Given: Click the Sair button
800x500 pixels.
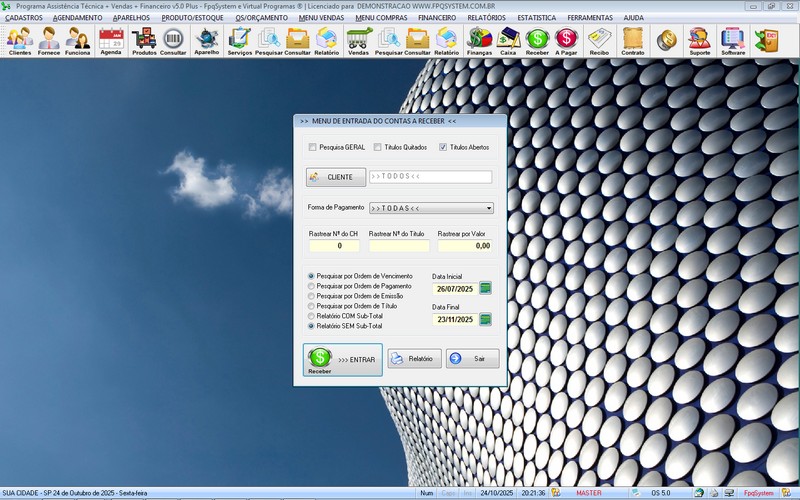Looking at the screenshot, I should (472, 359).
